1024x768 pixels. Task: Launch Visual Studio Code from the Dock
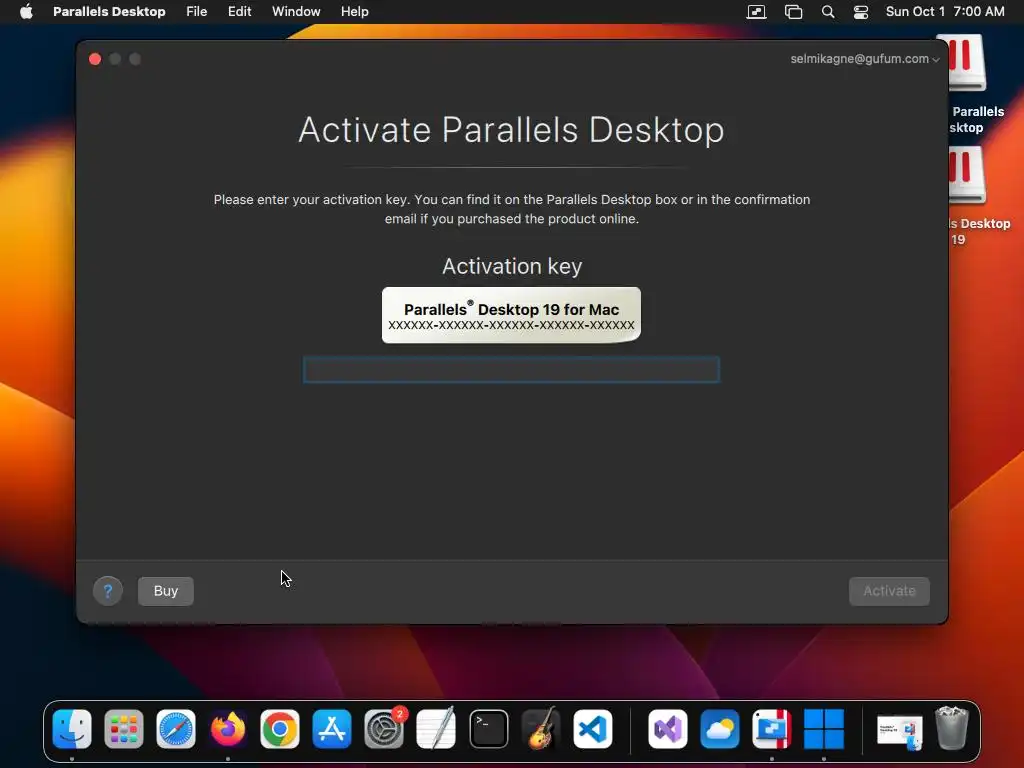593,729
